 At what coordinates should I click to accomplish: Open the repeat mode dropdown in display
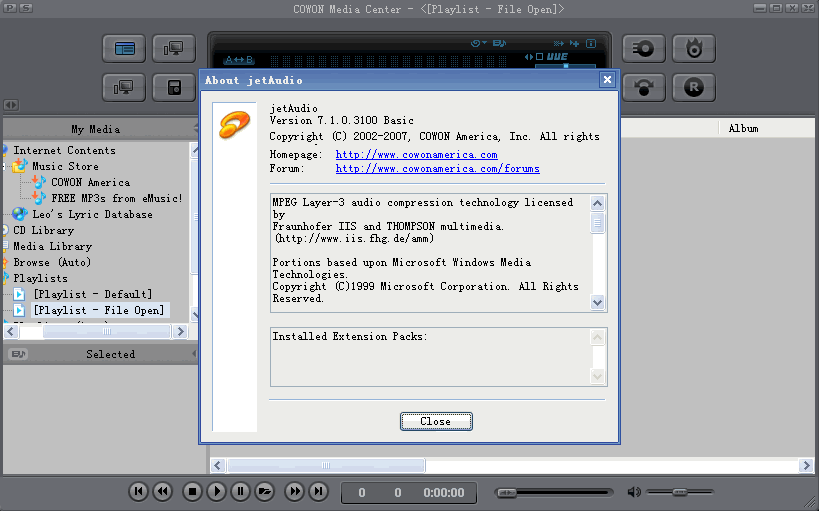(478, 43)
